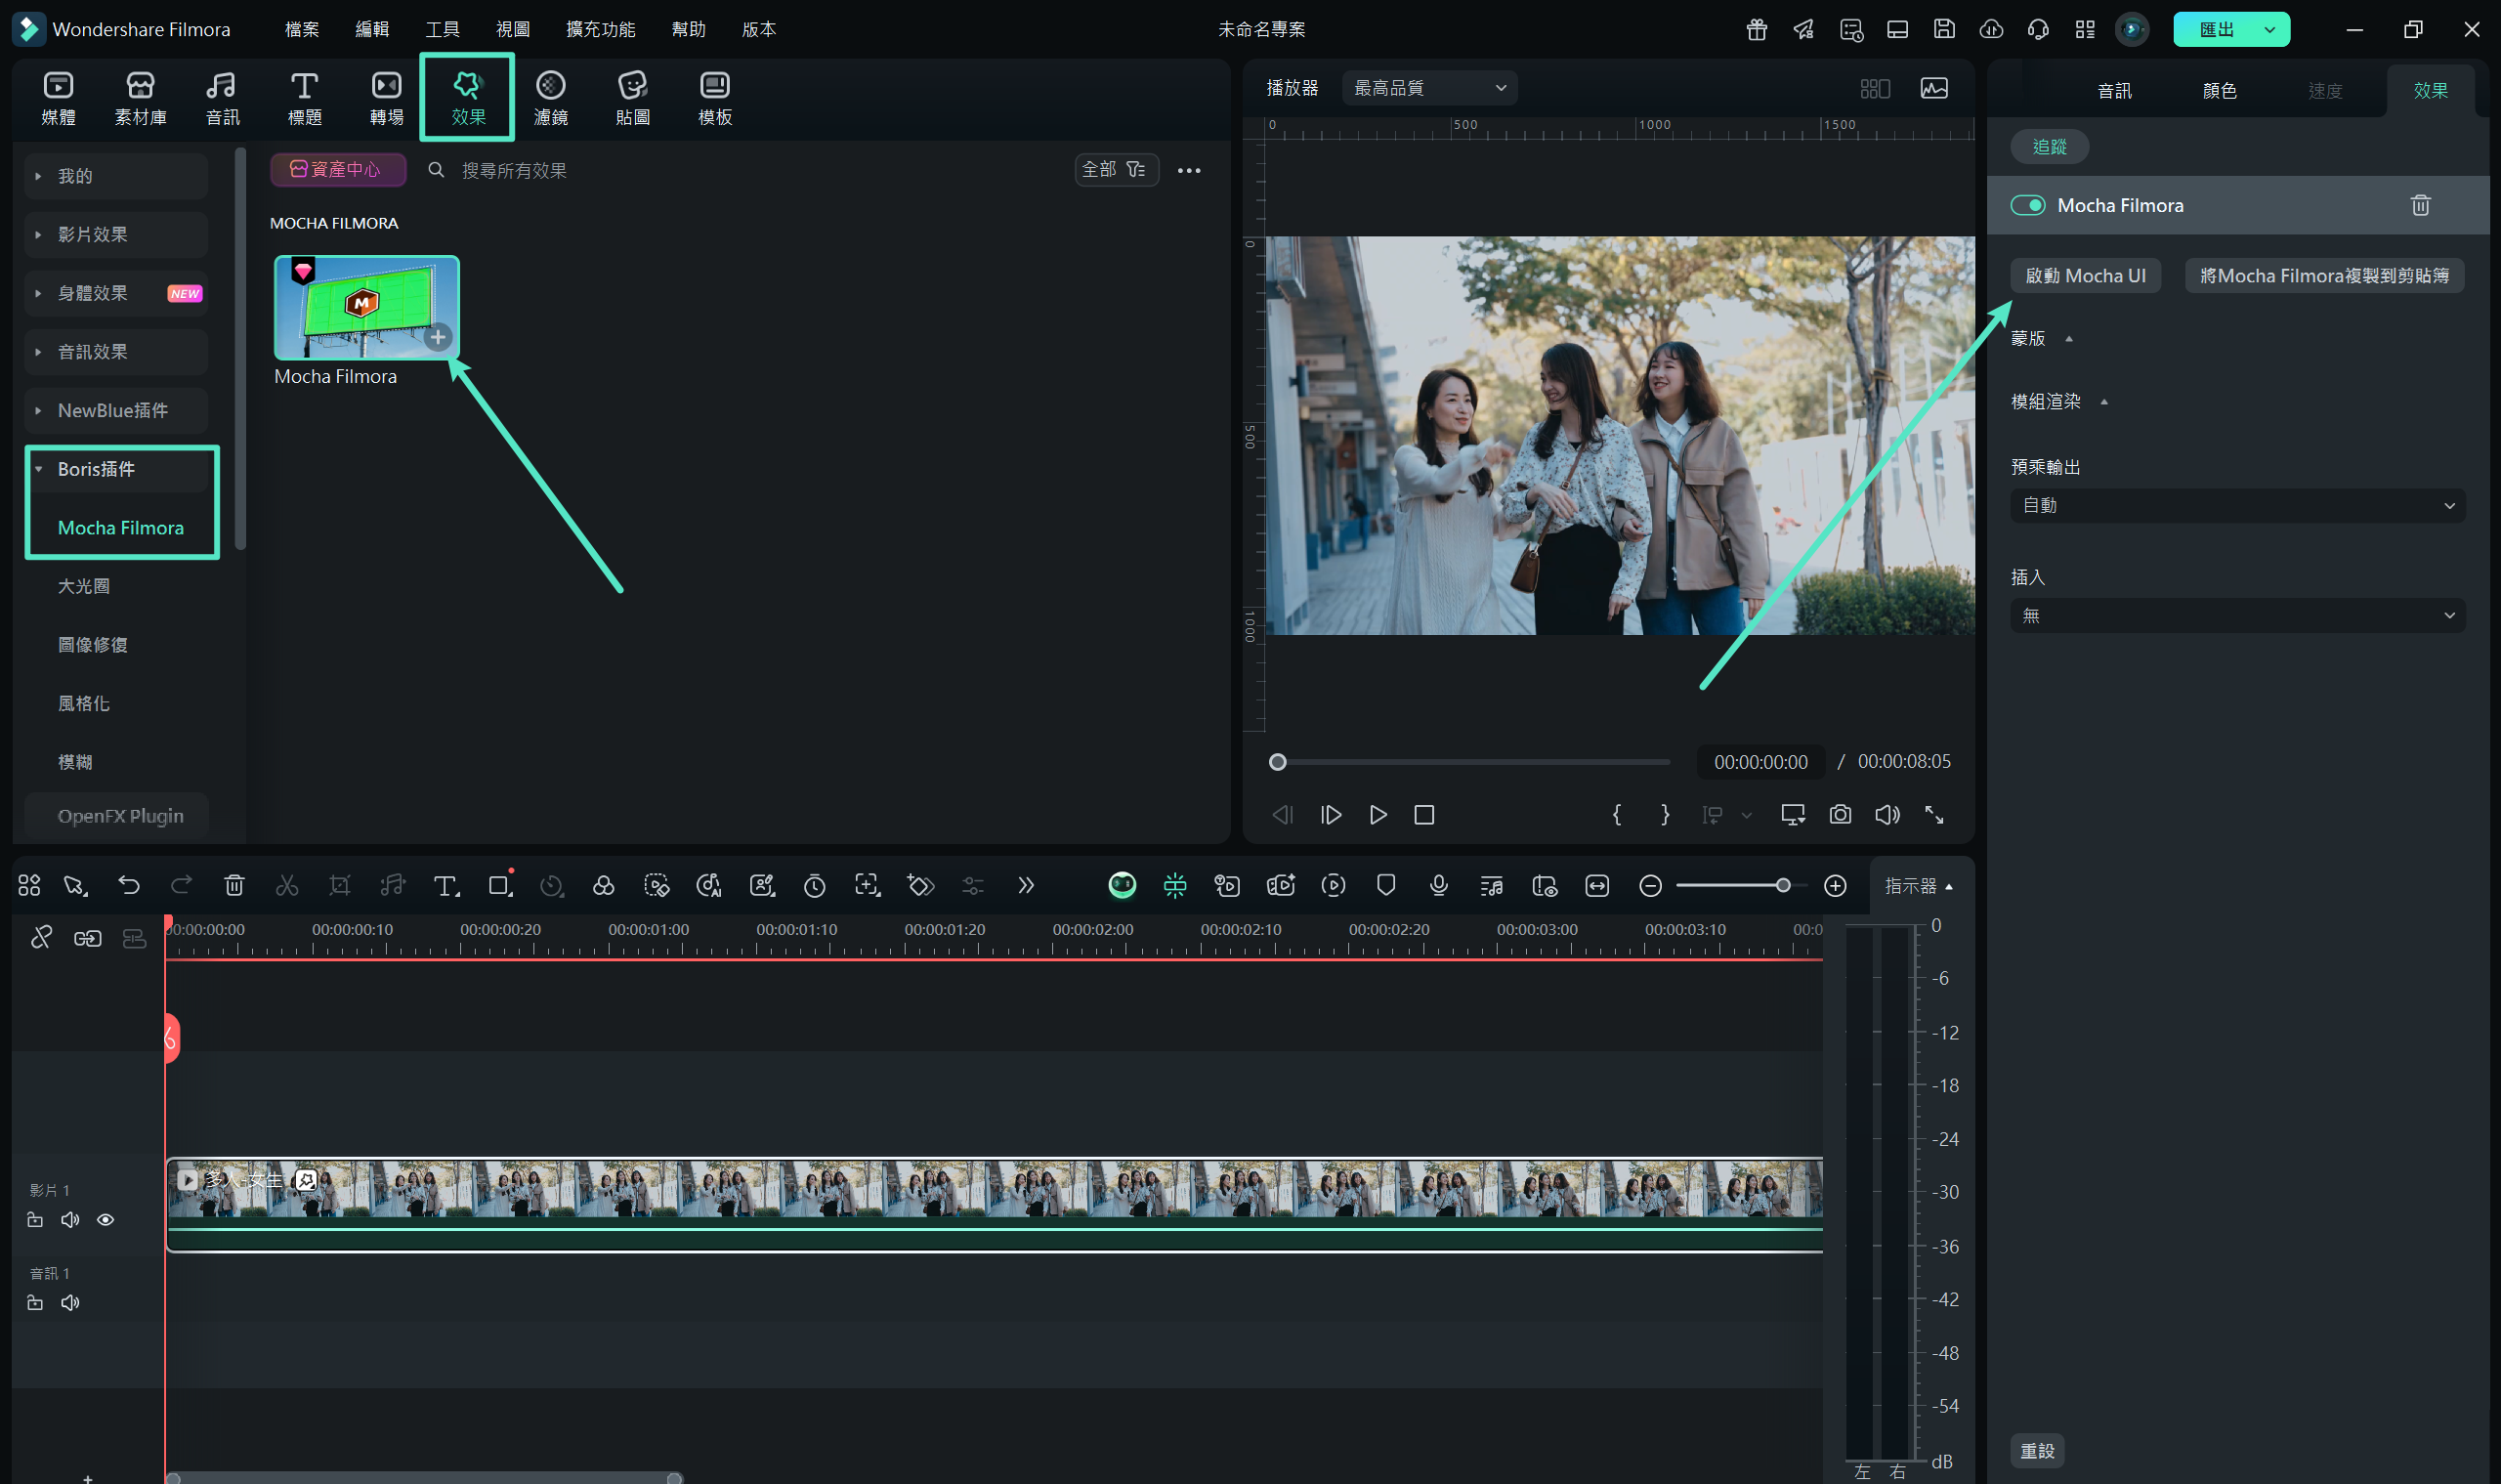Open the 編輯 menu

[x=371, y=29]
